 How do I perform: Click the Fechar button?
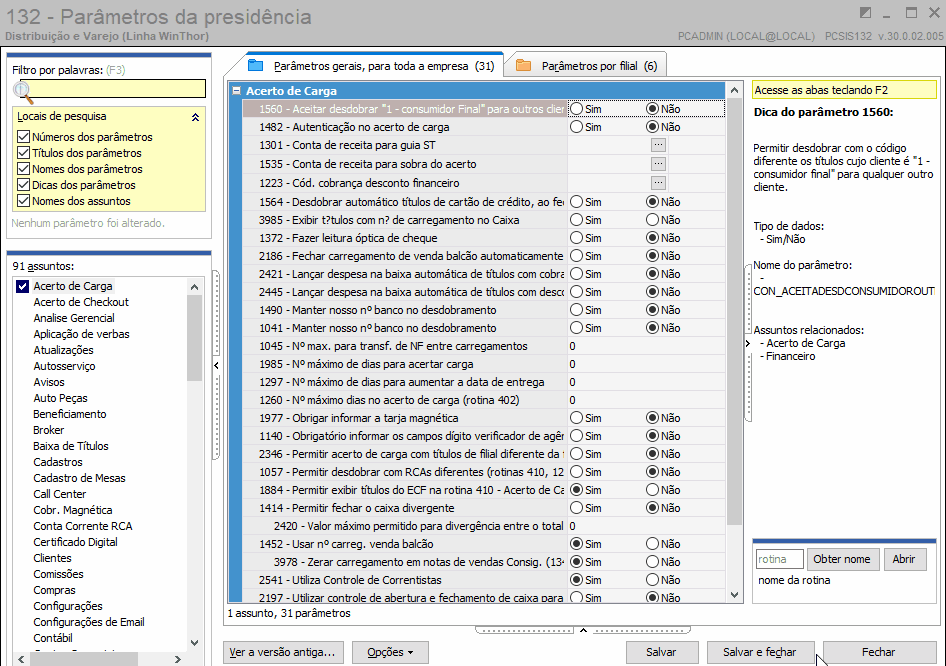pyautogui.click(x=878, y=652)
